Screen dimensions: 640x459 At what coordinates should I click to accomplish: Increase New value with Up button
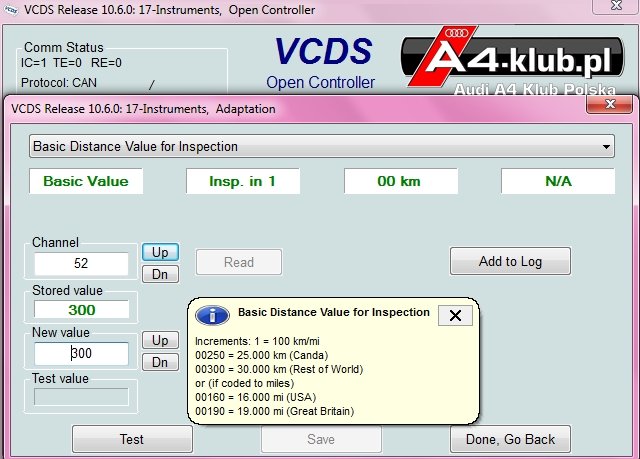[160, 340]
